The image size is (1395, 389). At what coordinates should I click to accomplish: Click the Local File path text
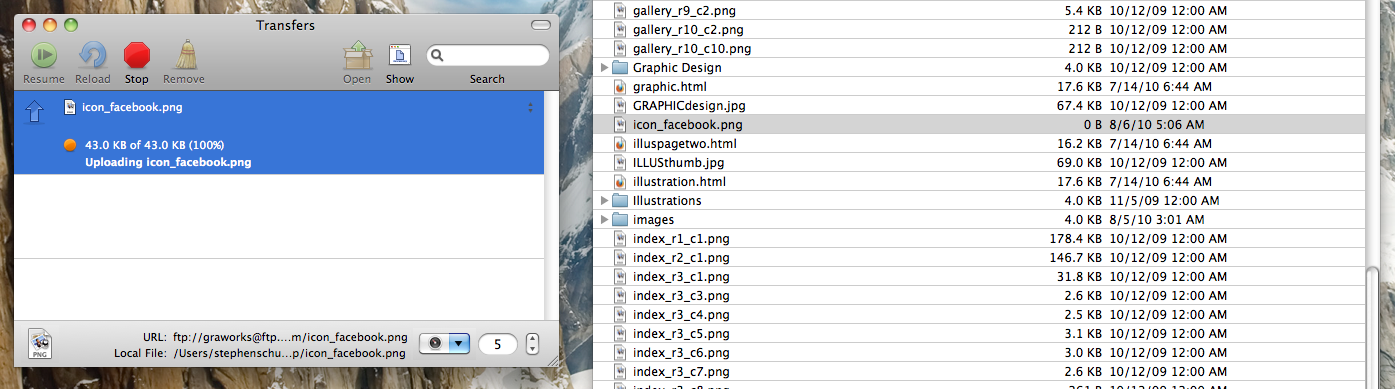[291, 353]
